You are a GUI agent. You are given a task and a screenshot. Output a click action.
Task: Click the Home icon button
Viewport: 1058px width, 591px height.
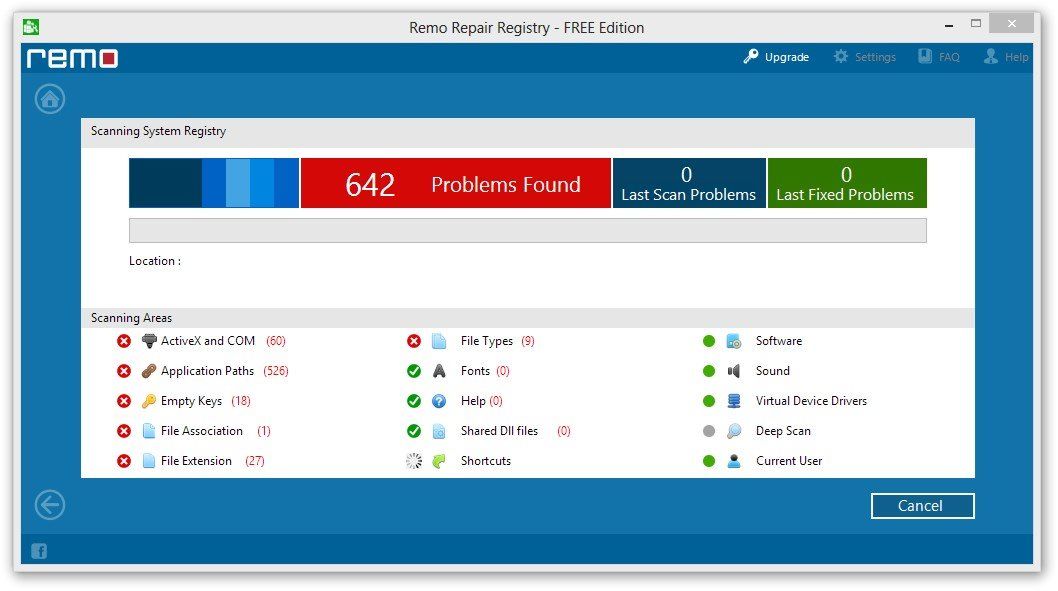(50, 99)
